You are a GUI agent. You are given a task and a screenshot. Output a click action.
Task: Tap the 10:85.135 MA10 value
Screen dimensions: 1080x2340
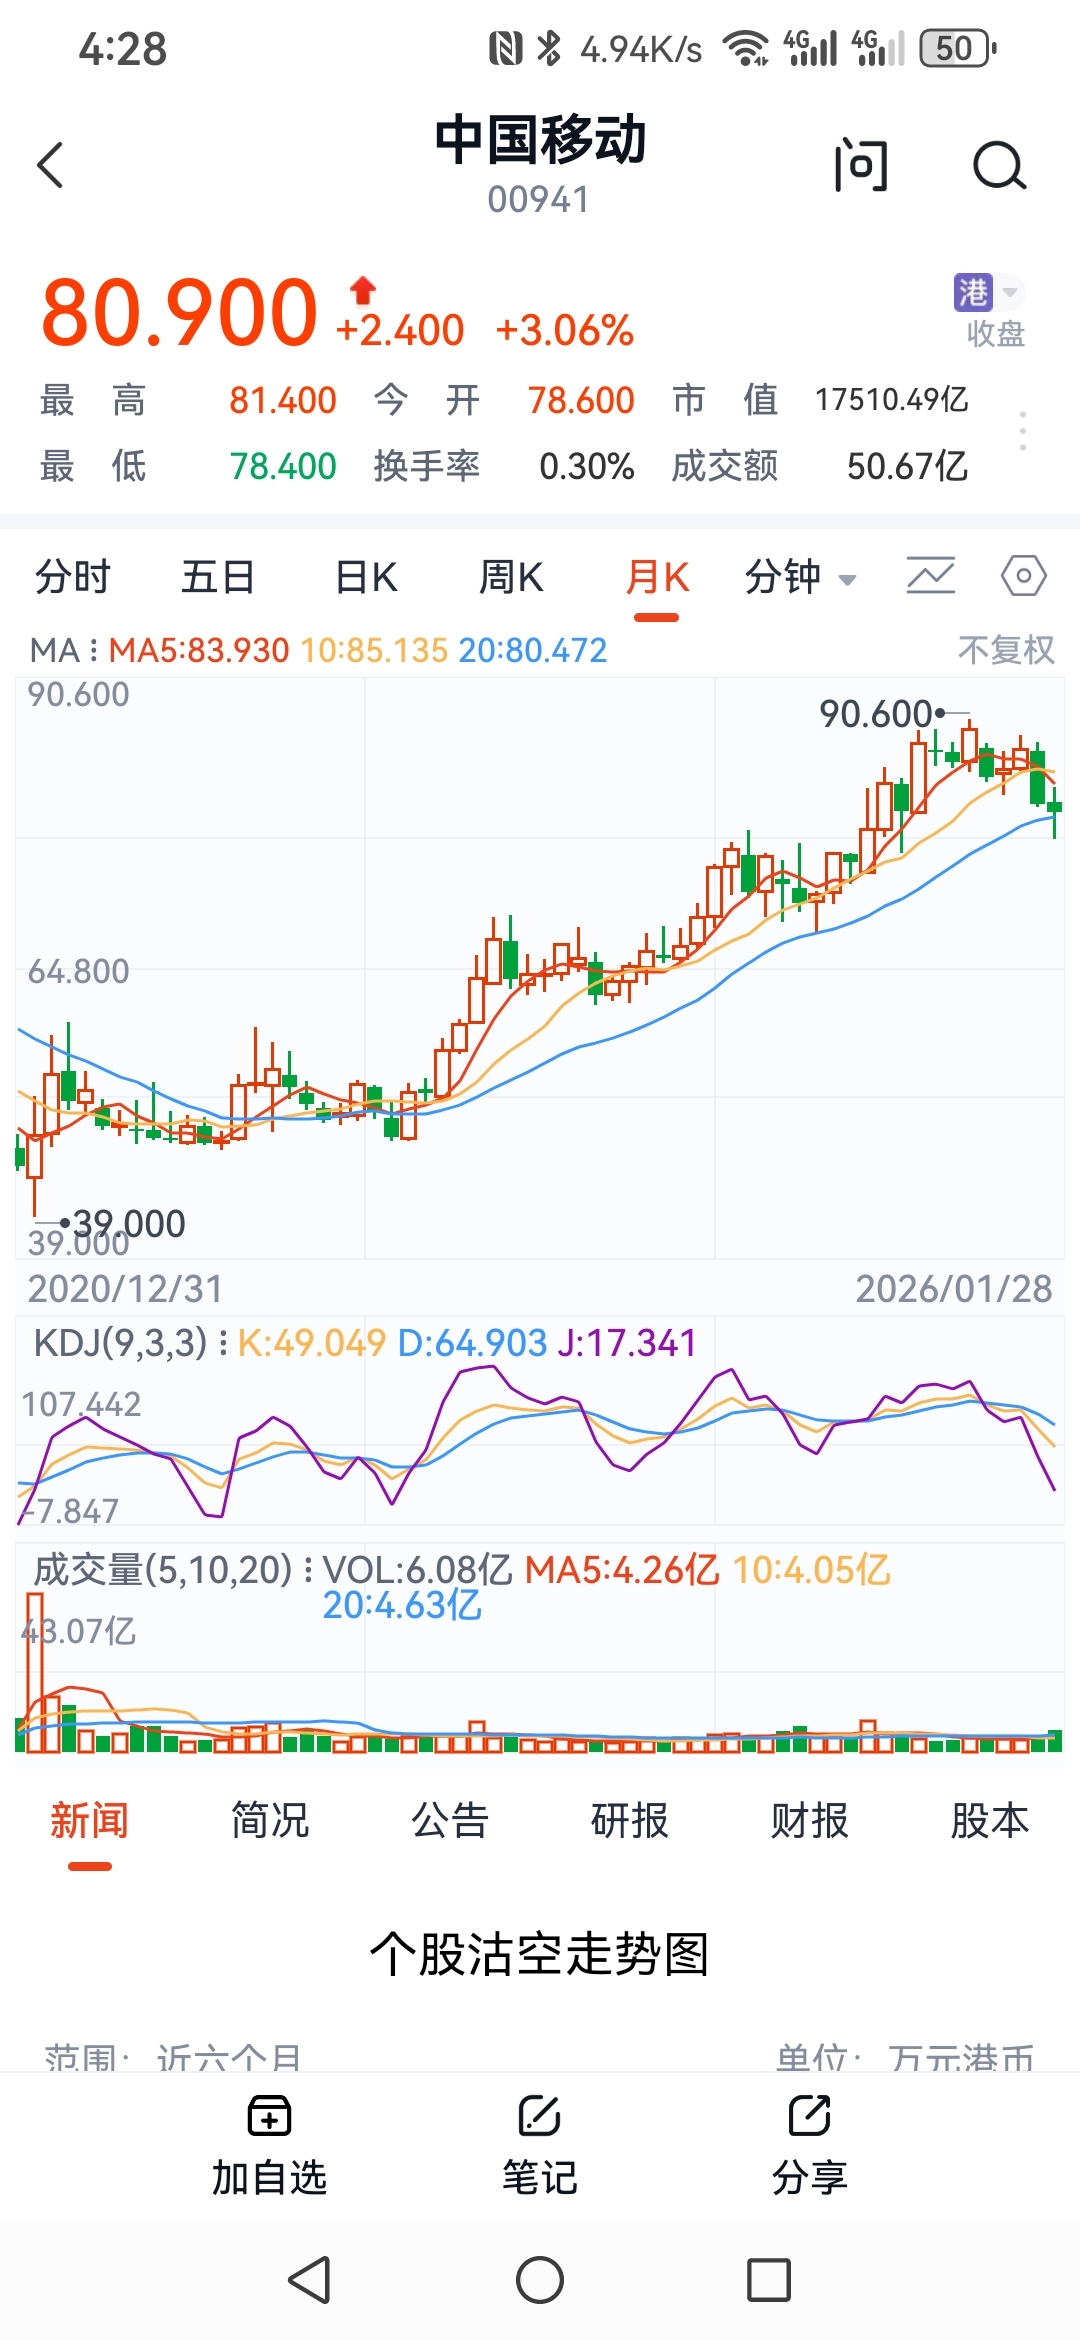click(x=374, y=650)
